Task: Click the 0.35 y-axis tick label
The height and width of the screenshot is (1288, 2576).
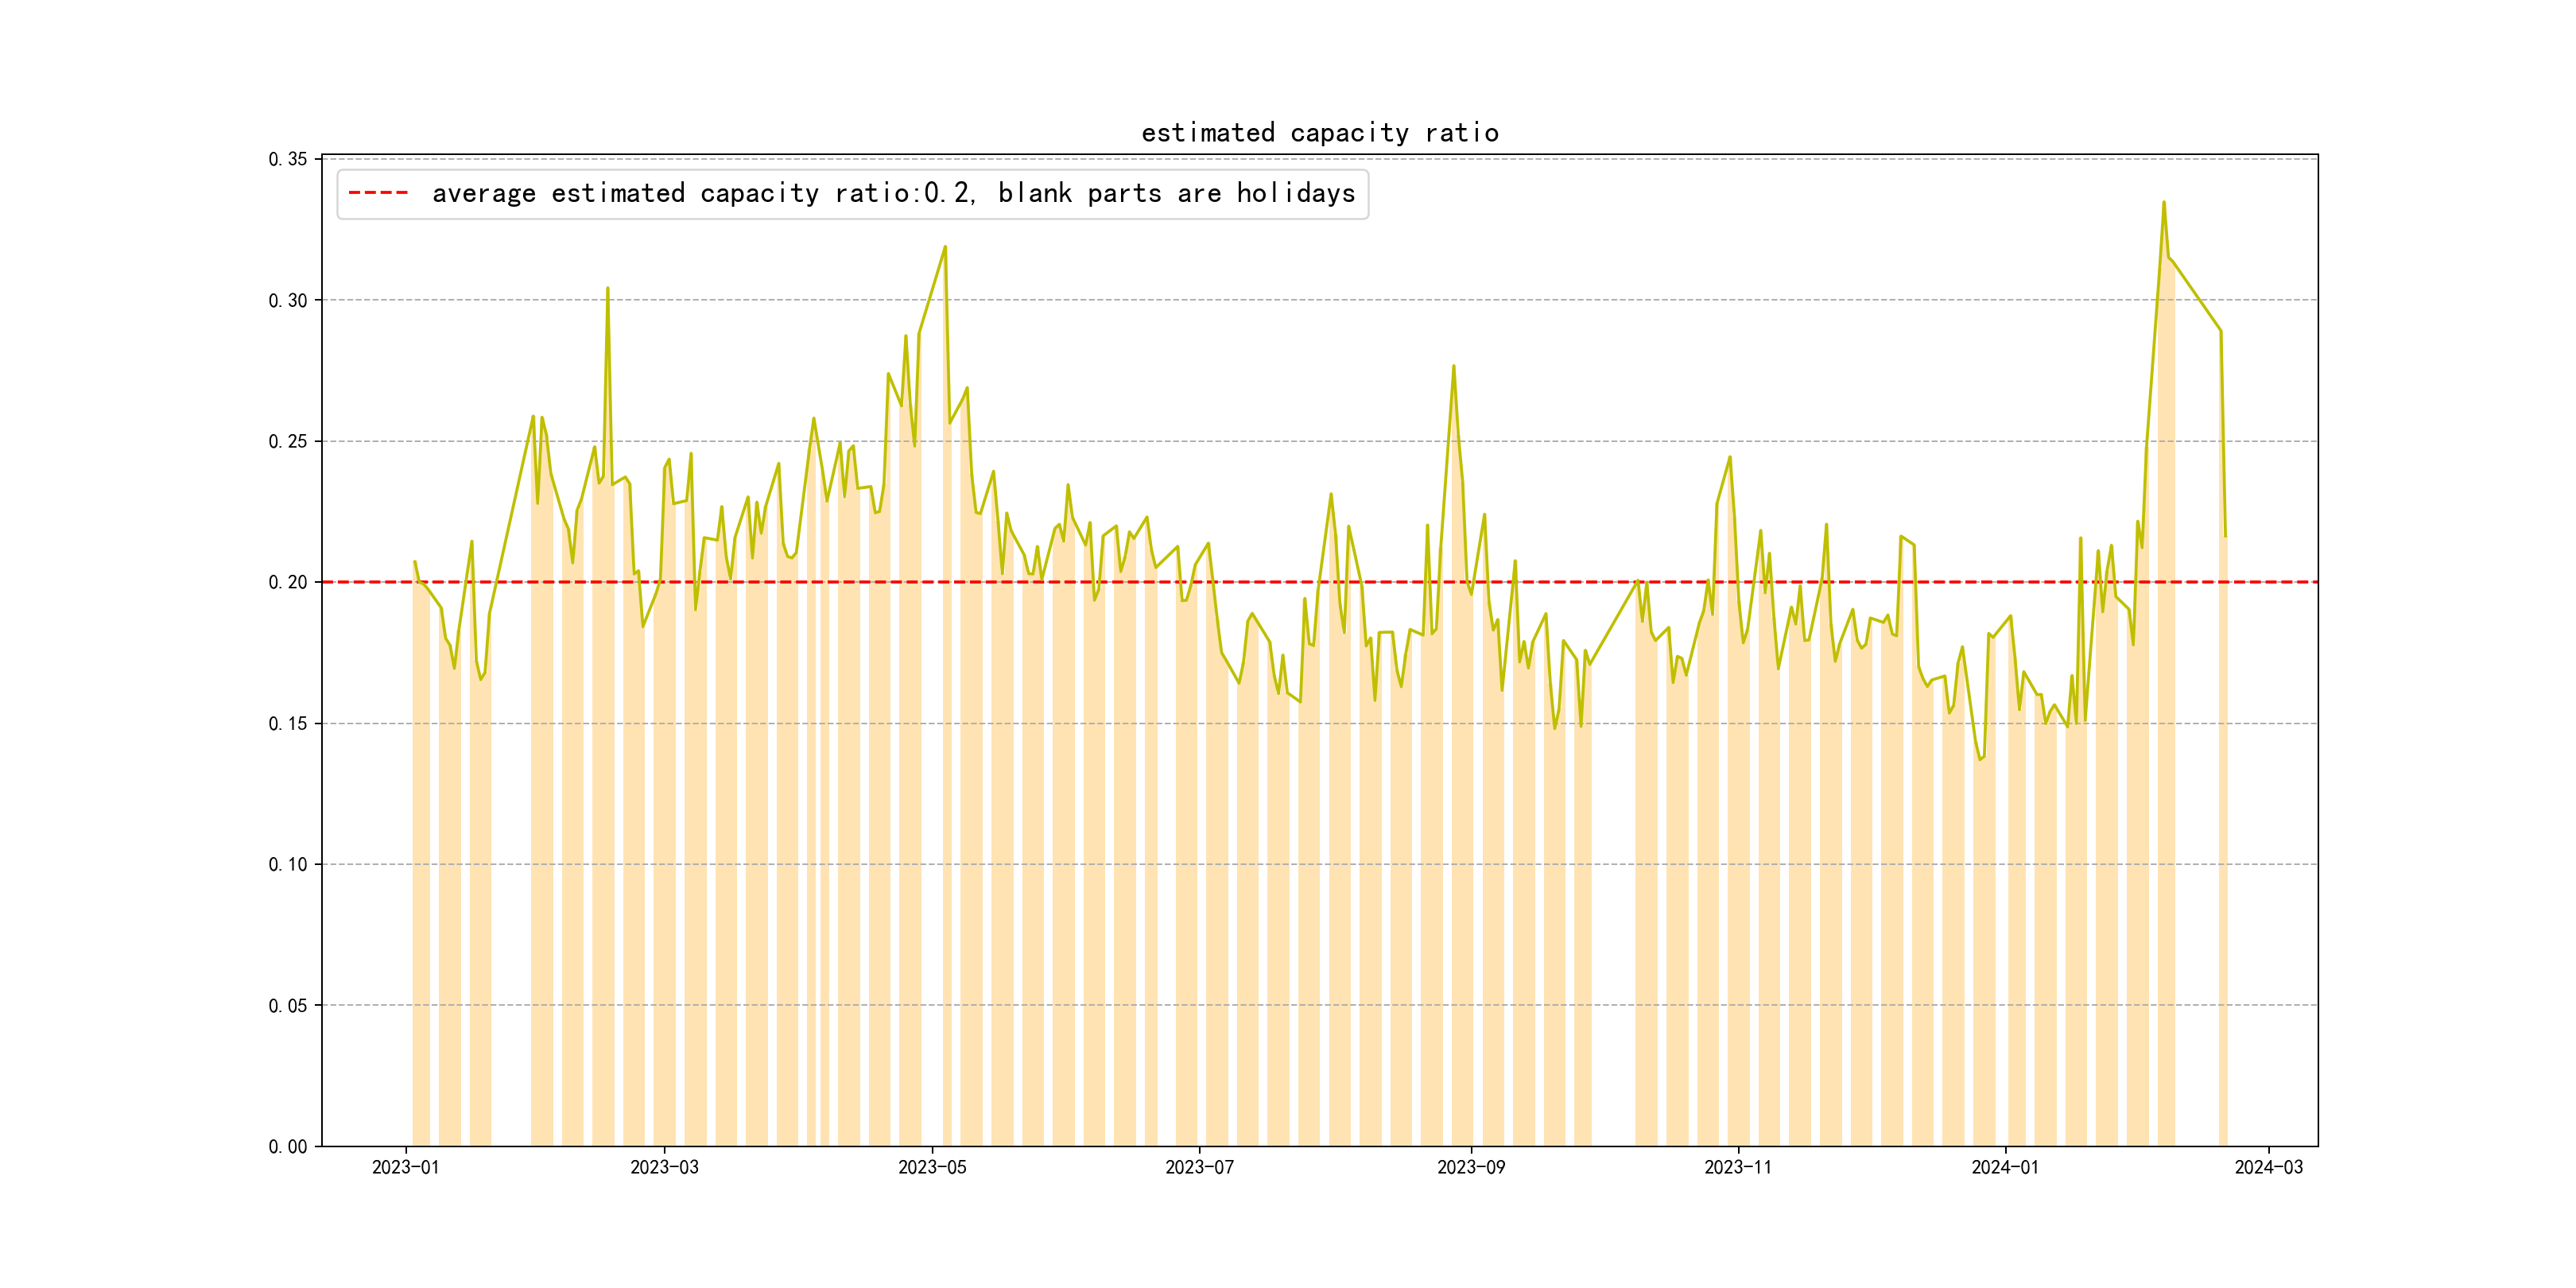Action: [288, 159]
